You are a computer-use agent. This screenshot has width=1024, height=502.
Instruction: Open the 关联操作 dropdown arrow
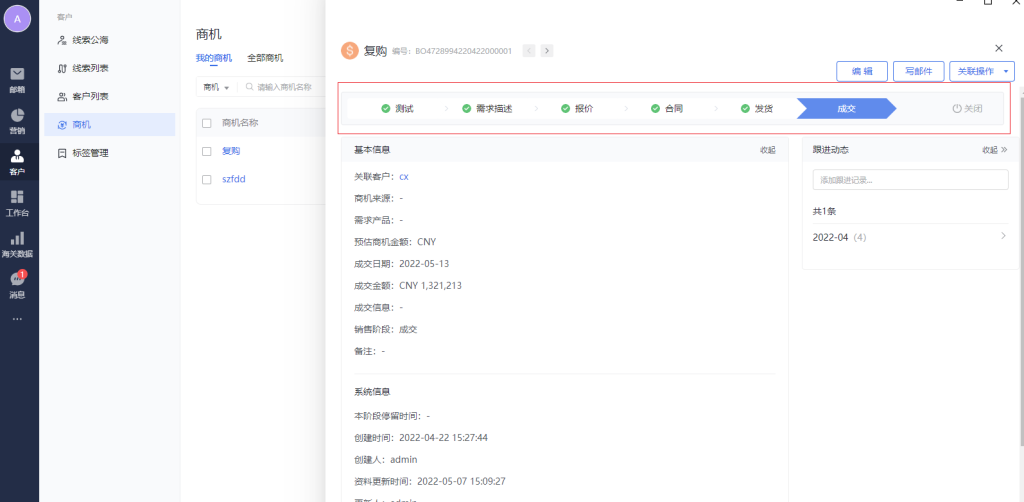pos(1006,71)
